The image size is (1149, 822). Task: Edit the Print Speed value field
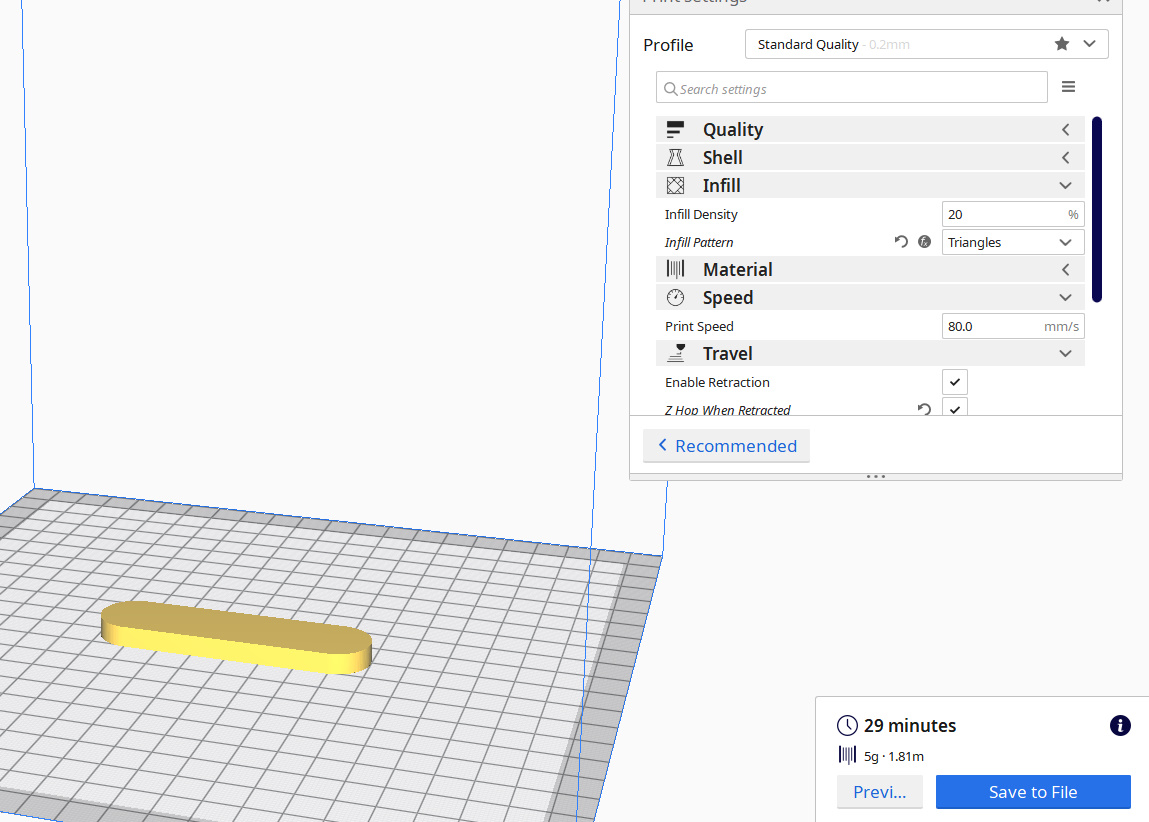1013,326
